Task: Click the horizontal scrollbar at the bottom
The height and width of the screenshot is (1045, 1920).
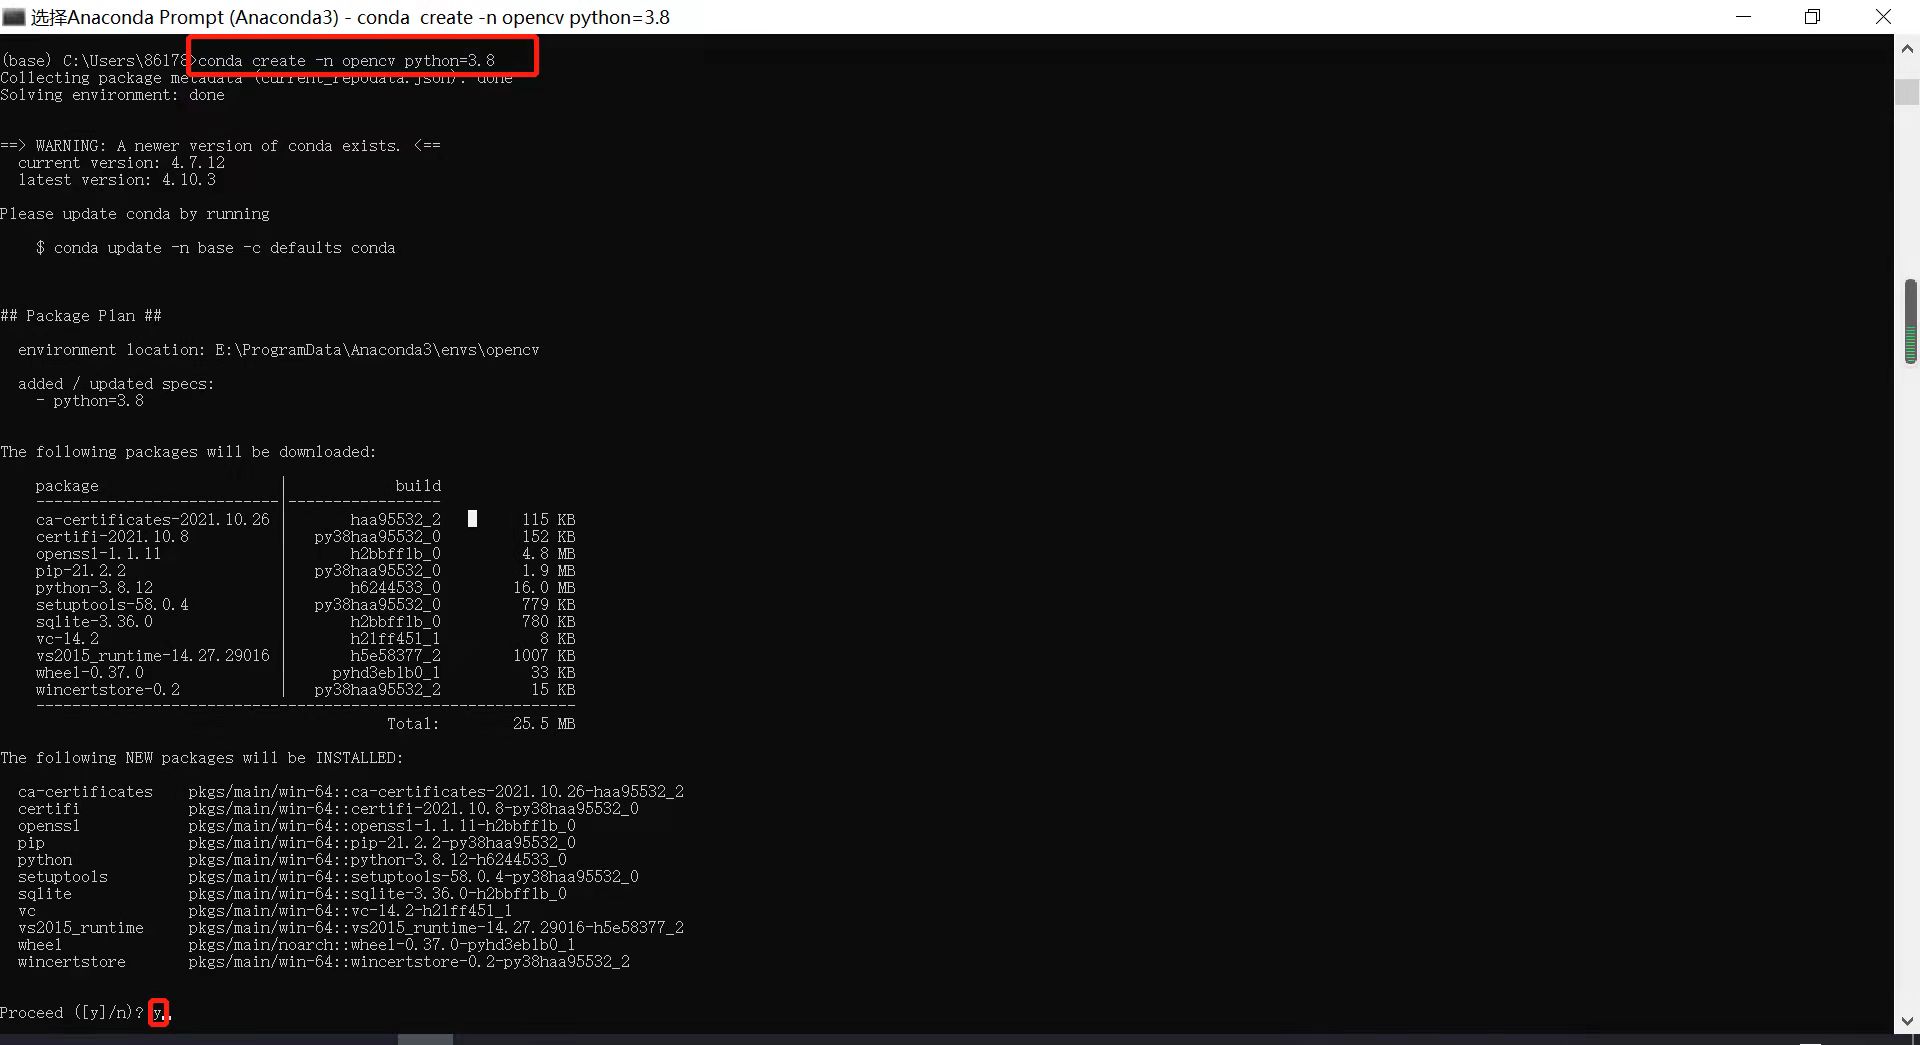Action: (425, 1039)
